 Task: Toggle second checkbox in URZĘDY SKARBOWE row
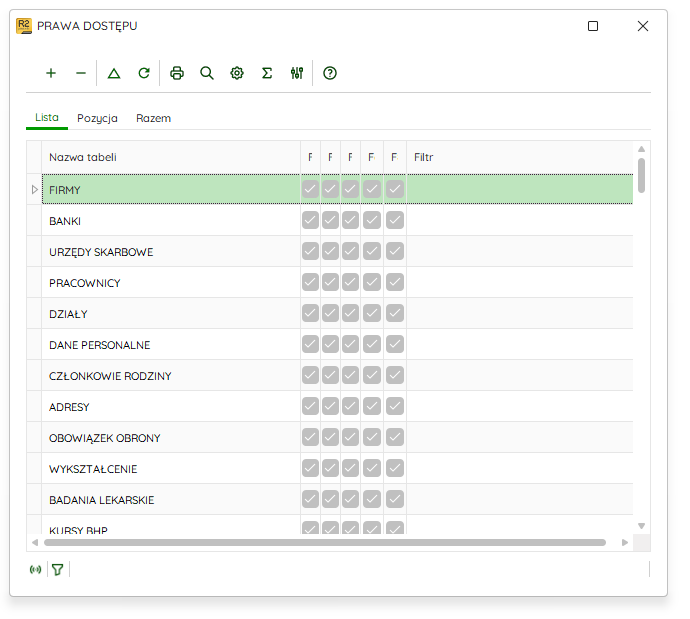point(330,251)
